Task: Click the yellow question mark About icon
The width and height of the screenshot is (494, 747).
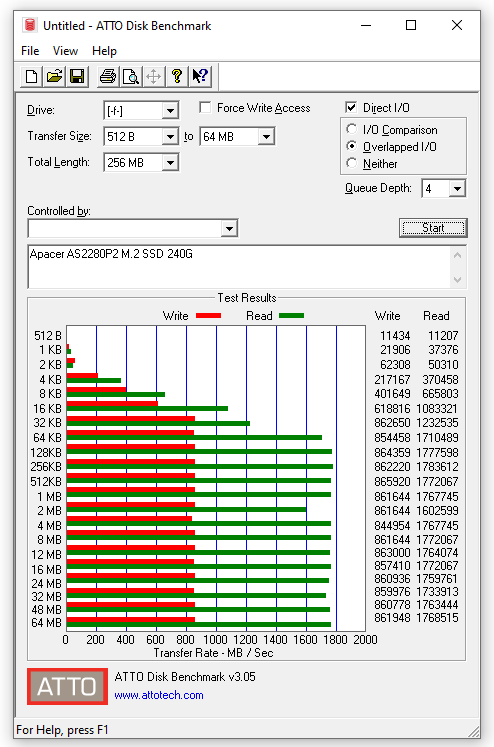Action: (x=177, y=76)
